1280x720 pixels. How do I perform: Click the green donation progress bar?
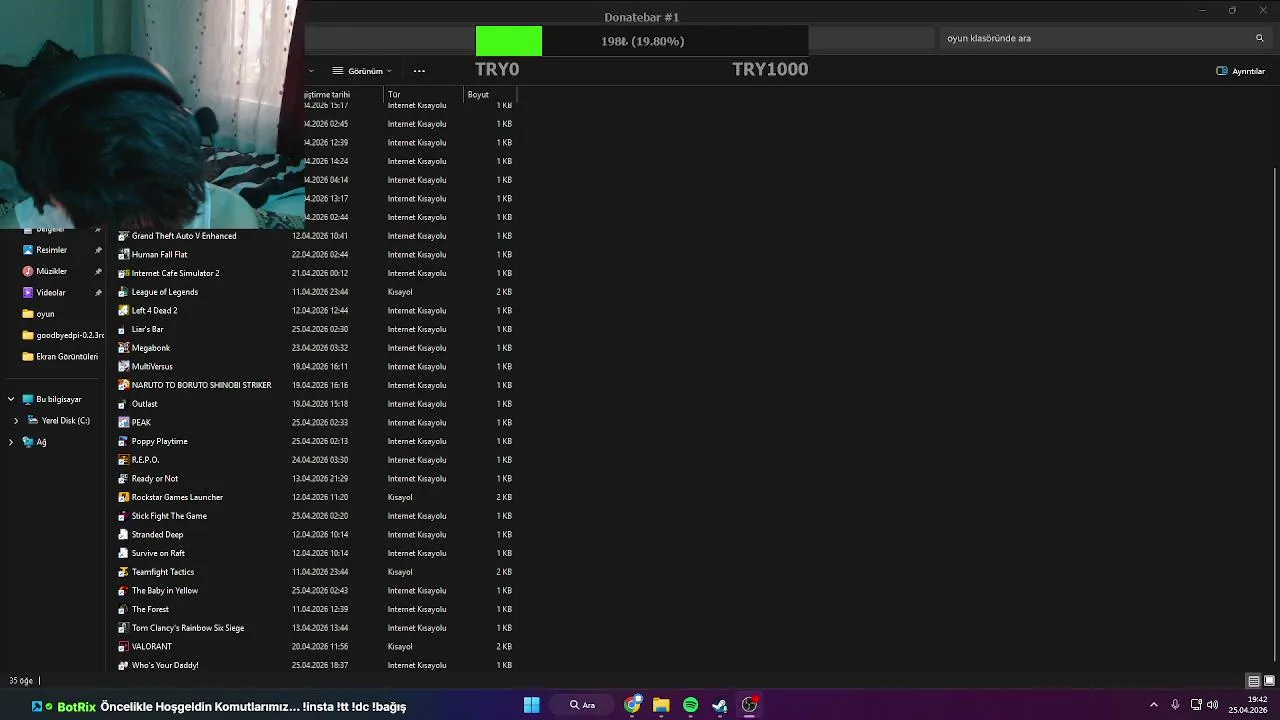pos(509,41)
